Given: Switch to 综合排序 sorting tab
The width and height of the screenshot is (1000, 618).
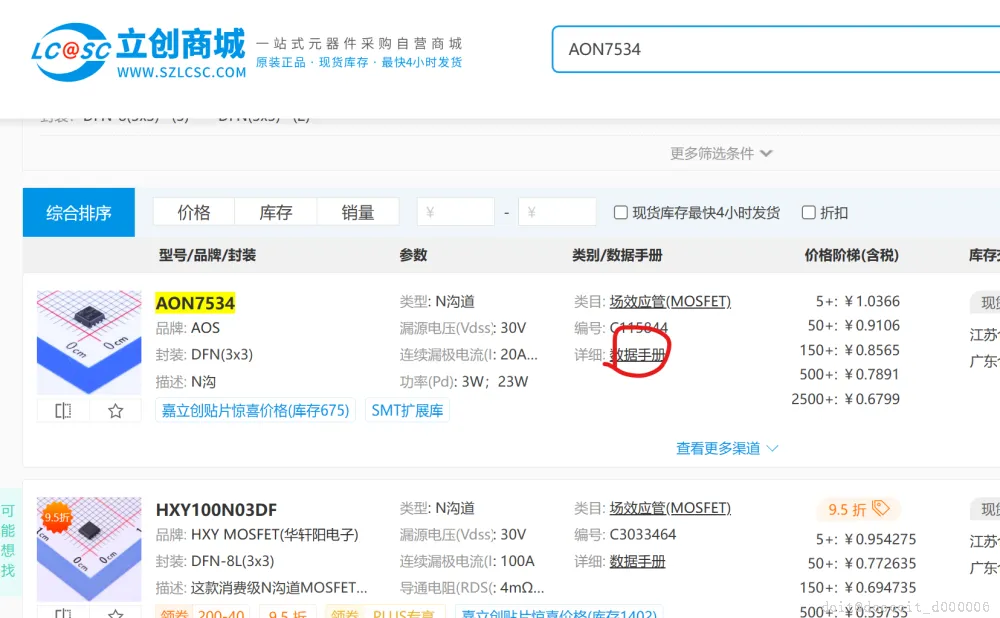Looking at the screenshot, I should 78,212.
